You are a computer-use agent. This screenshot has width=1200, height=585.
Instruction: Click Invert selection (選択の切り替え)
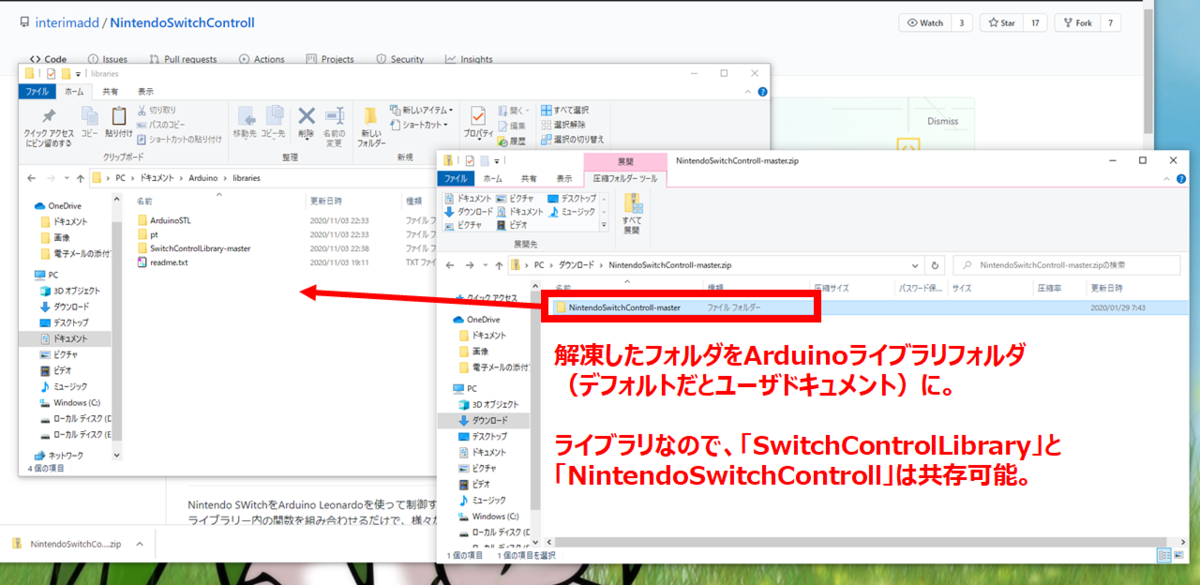(x=573, y=139)
